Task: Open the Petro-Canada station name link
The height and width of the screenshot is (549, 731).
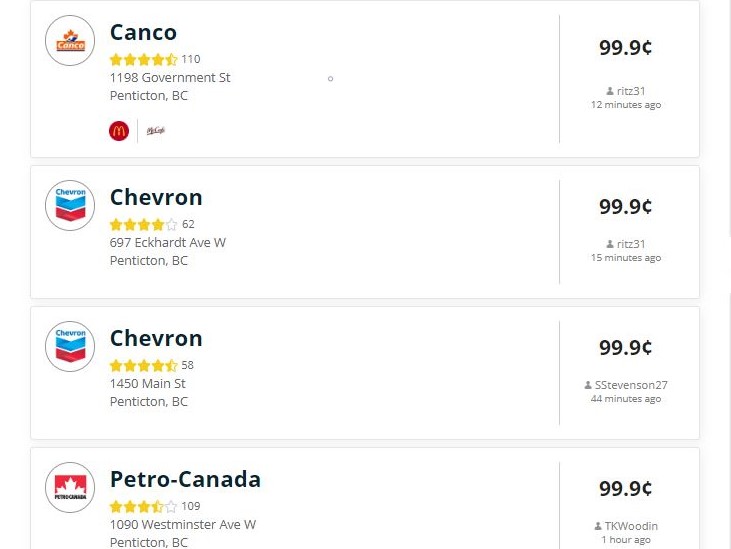Action: [x=185, y=479]
